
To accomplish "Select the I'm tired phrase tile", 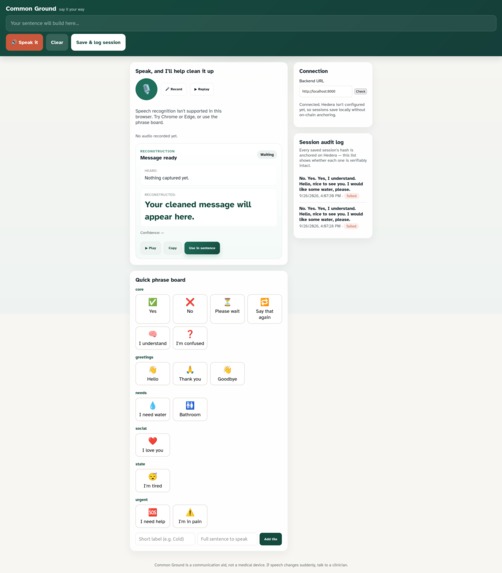I will point(153,481).
